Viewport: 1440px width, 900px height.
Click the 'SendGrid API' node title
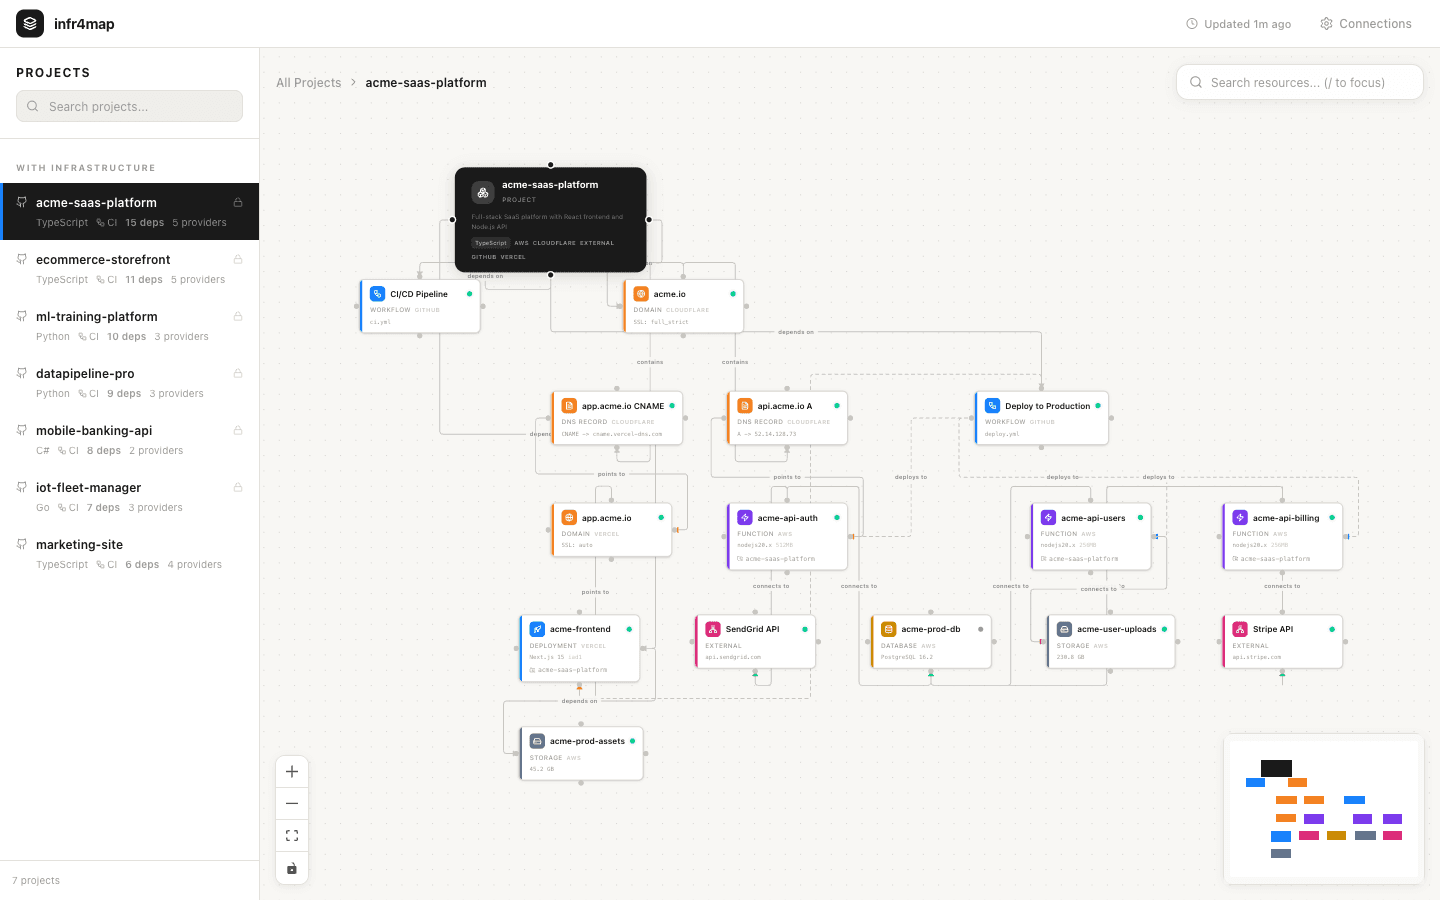point(752,629)
